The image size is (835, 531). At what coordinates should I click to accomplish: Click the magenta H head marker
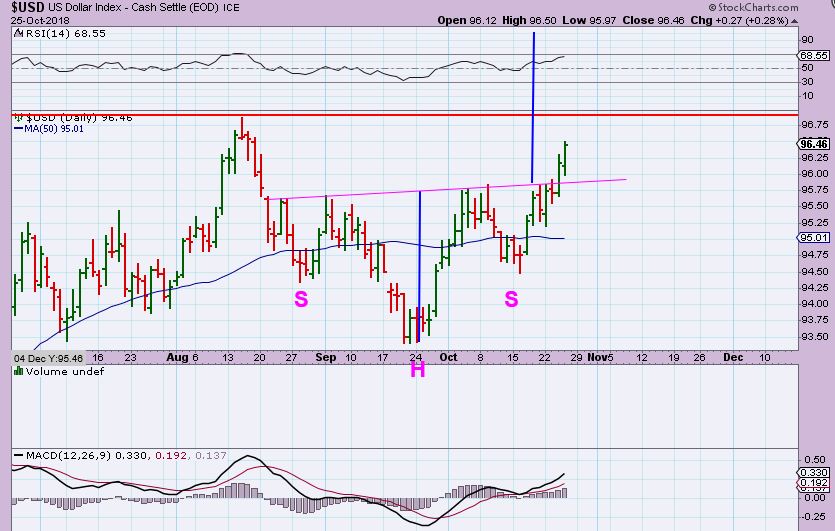click(x=417, y=371)
